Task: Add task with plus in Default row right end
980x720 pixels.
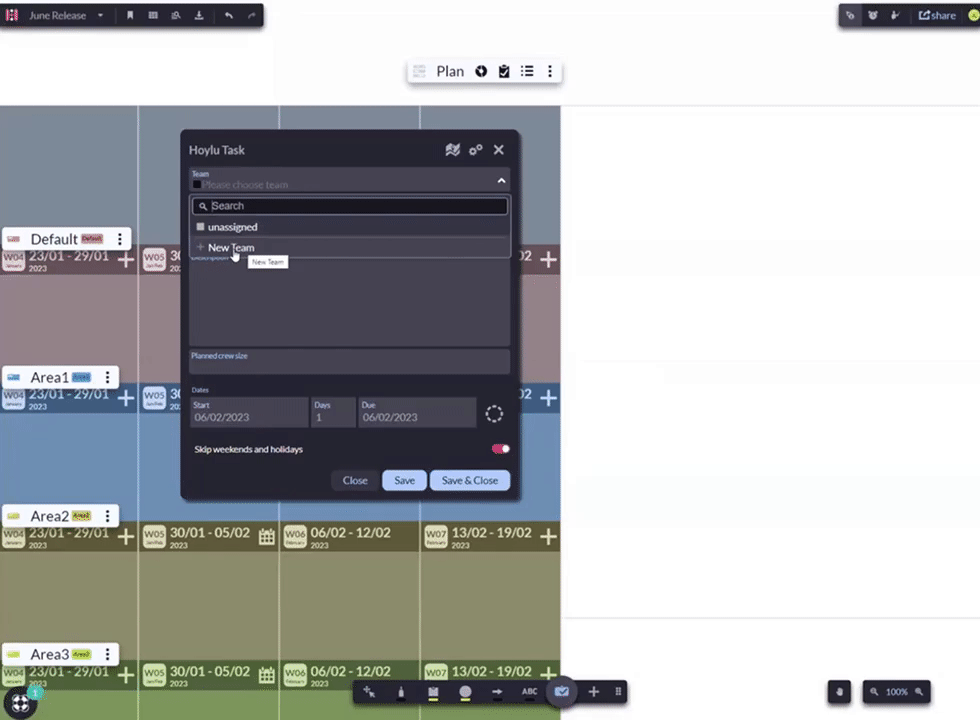Action: click(548, 259)
